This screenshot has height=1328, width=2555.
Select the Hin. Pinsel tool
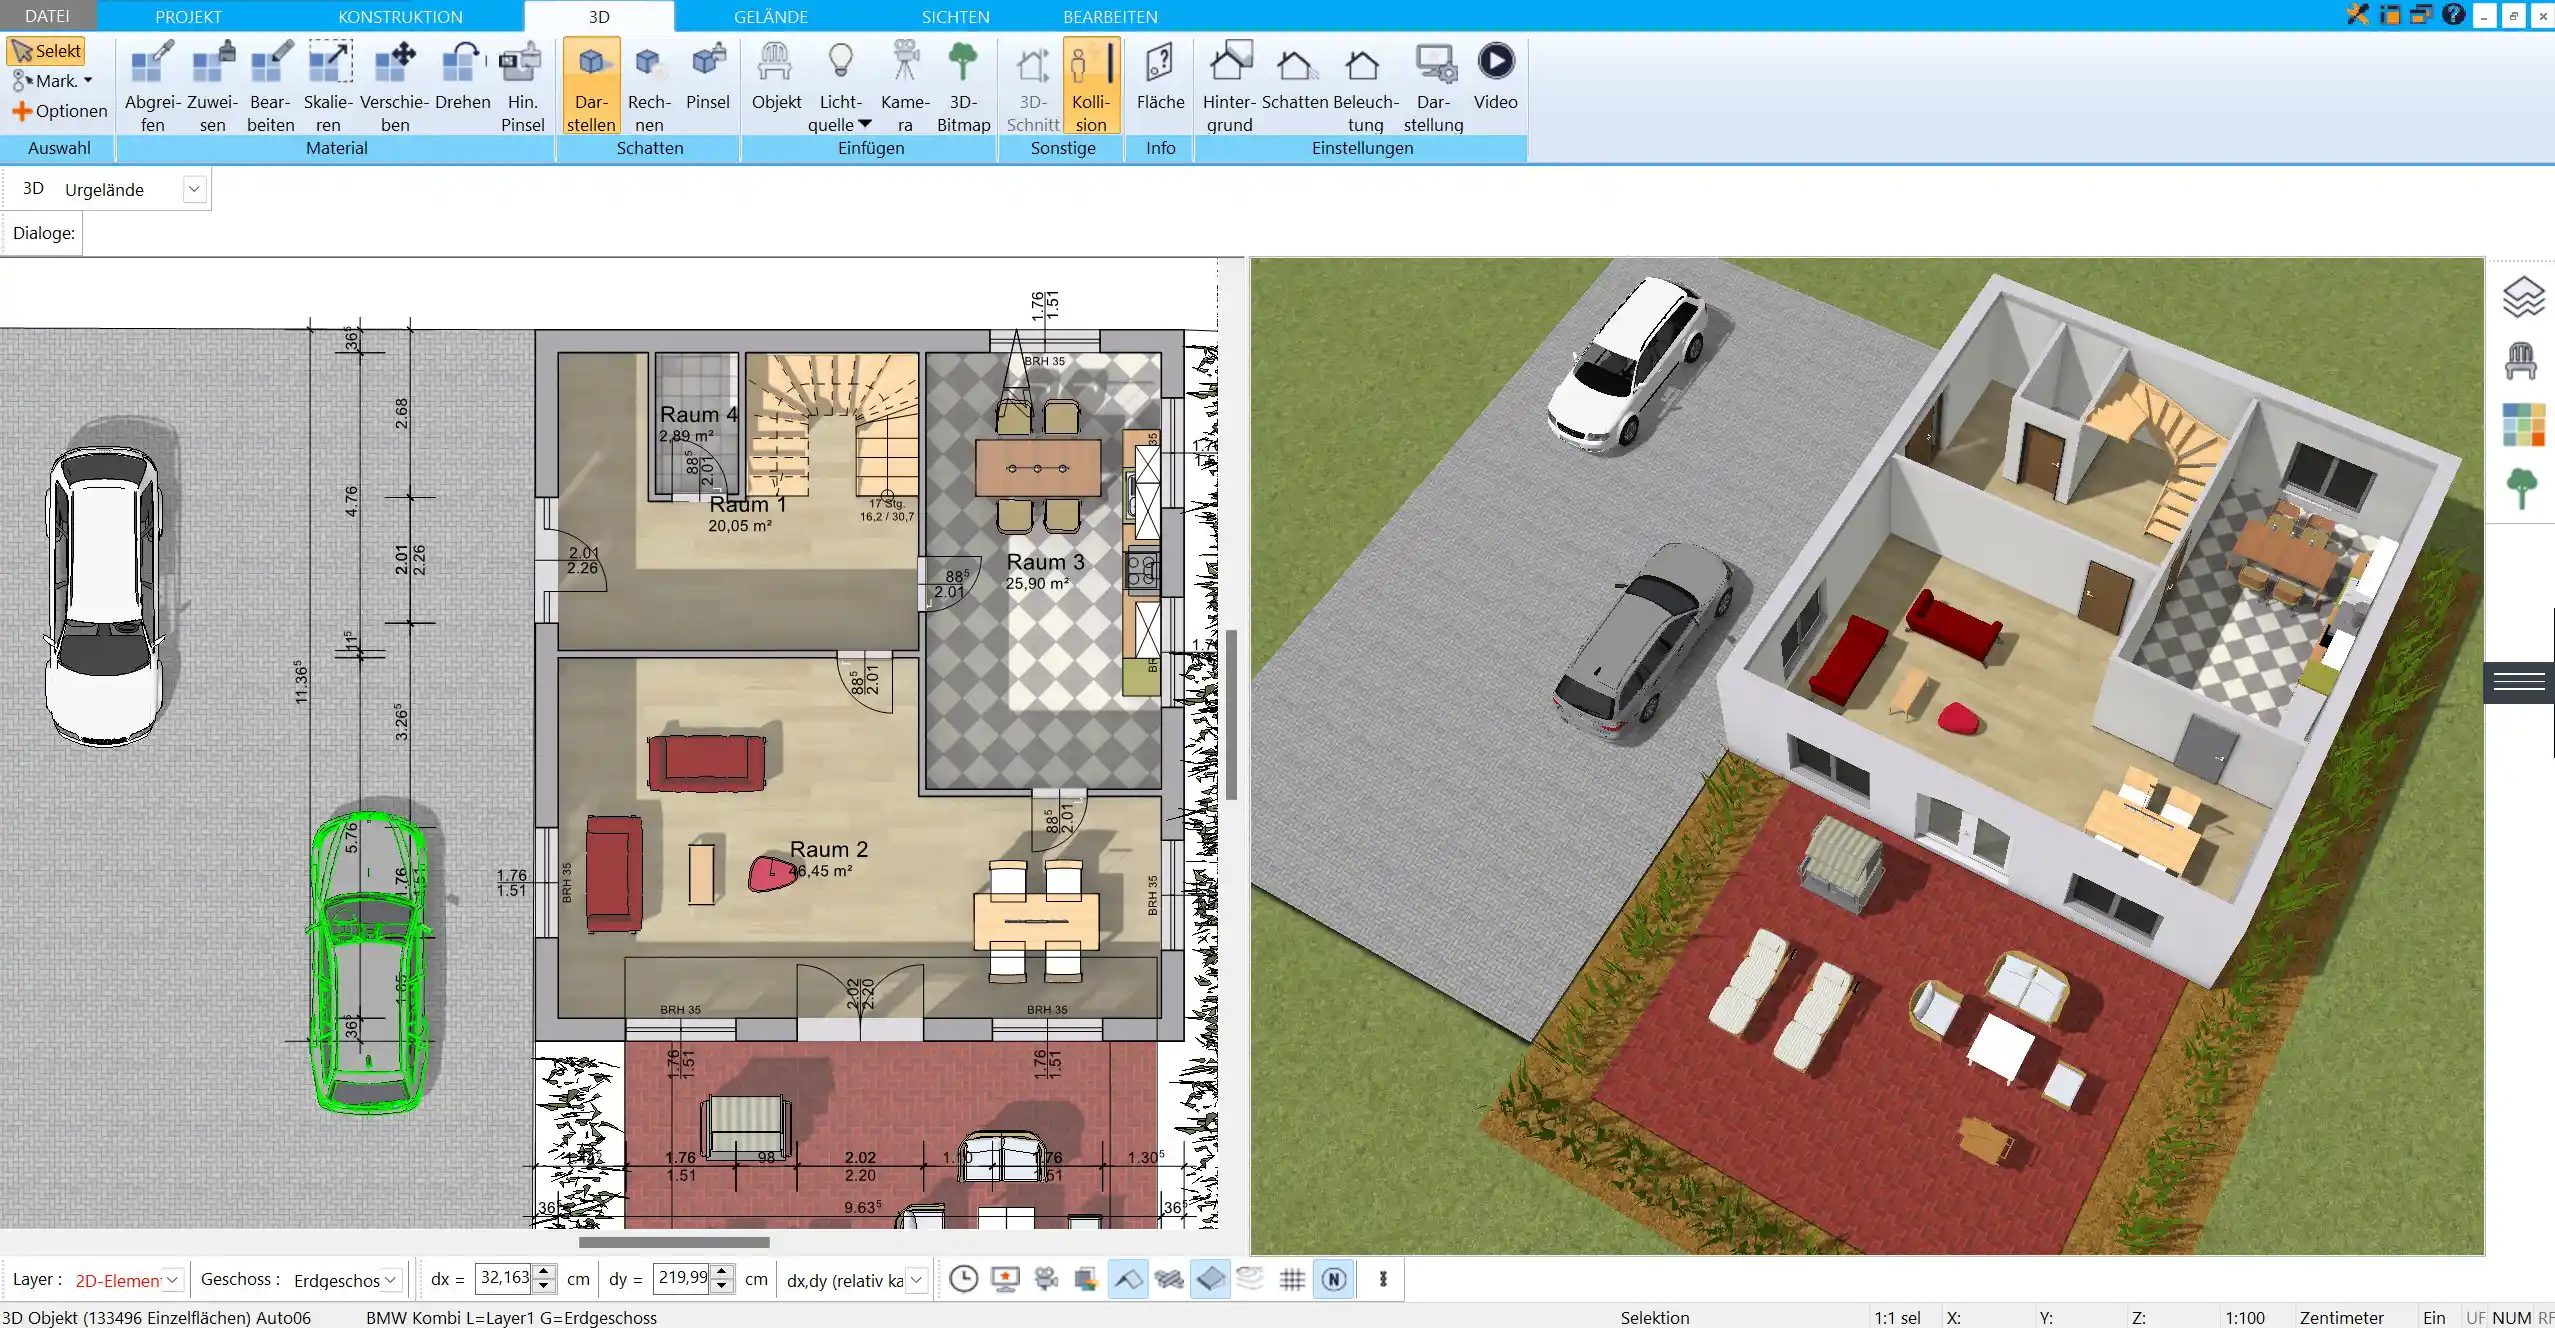coord(522,86)
